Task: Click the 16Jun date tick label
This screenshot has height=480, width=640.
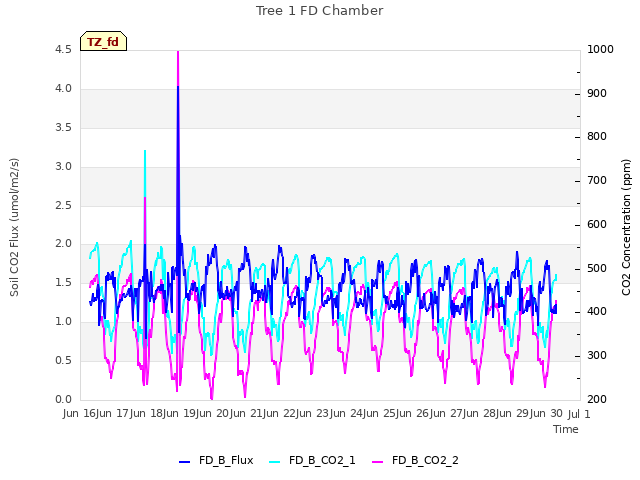Action: 97,413
